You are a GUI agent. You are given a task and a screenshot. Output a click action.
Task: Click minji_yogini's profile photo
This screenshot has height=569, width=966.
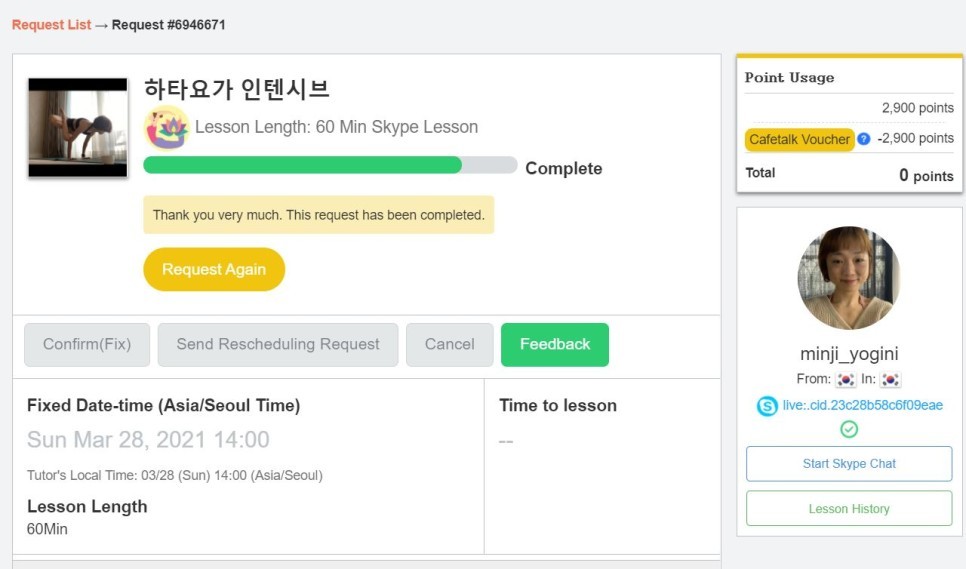(848, 278)
